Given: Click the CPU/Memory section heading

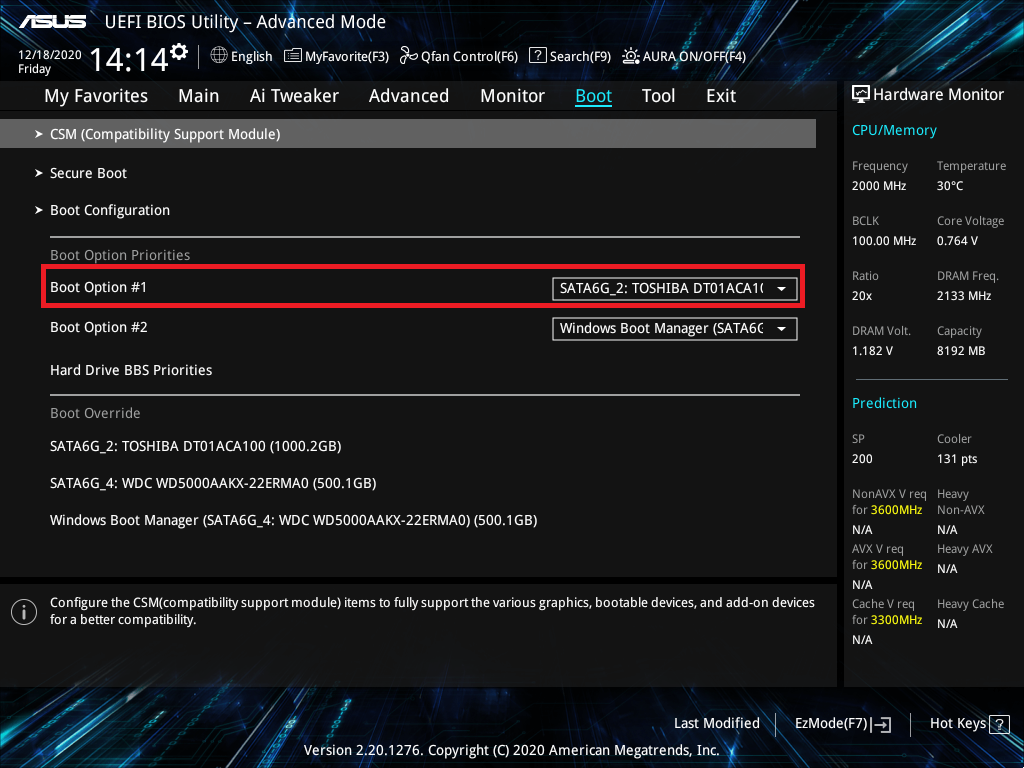Looking at the screenshot, I should 894,131.
